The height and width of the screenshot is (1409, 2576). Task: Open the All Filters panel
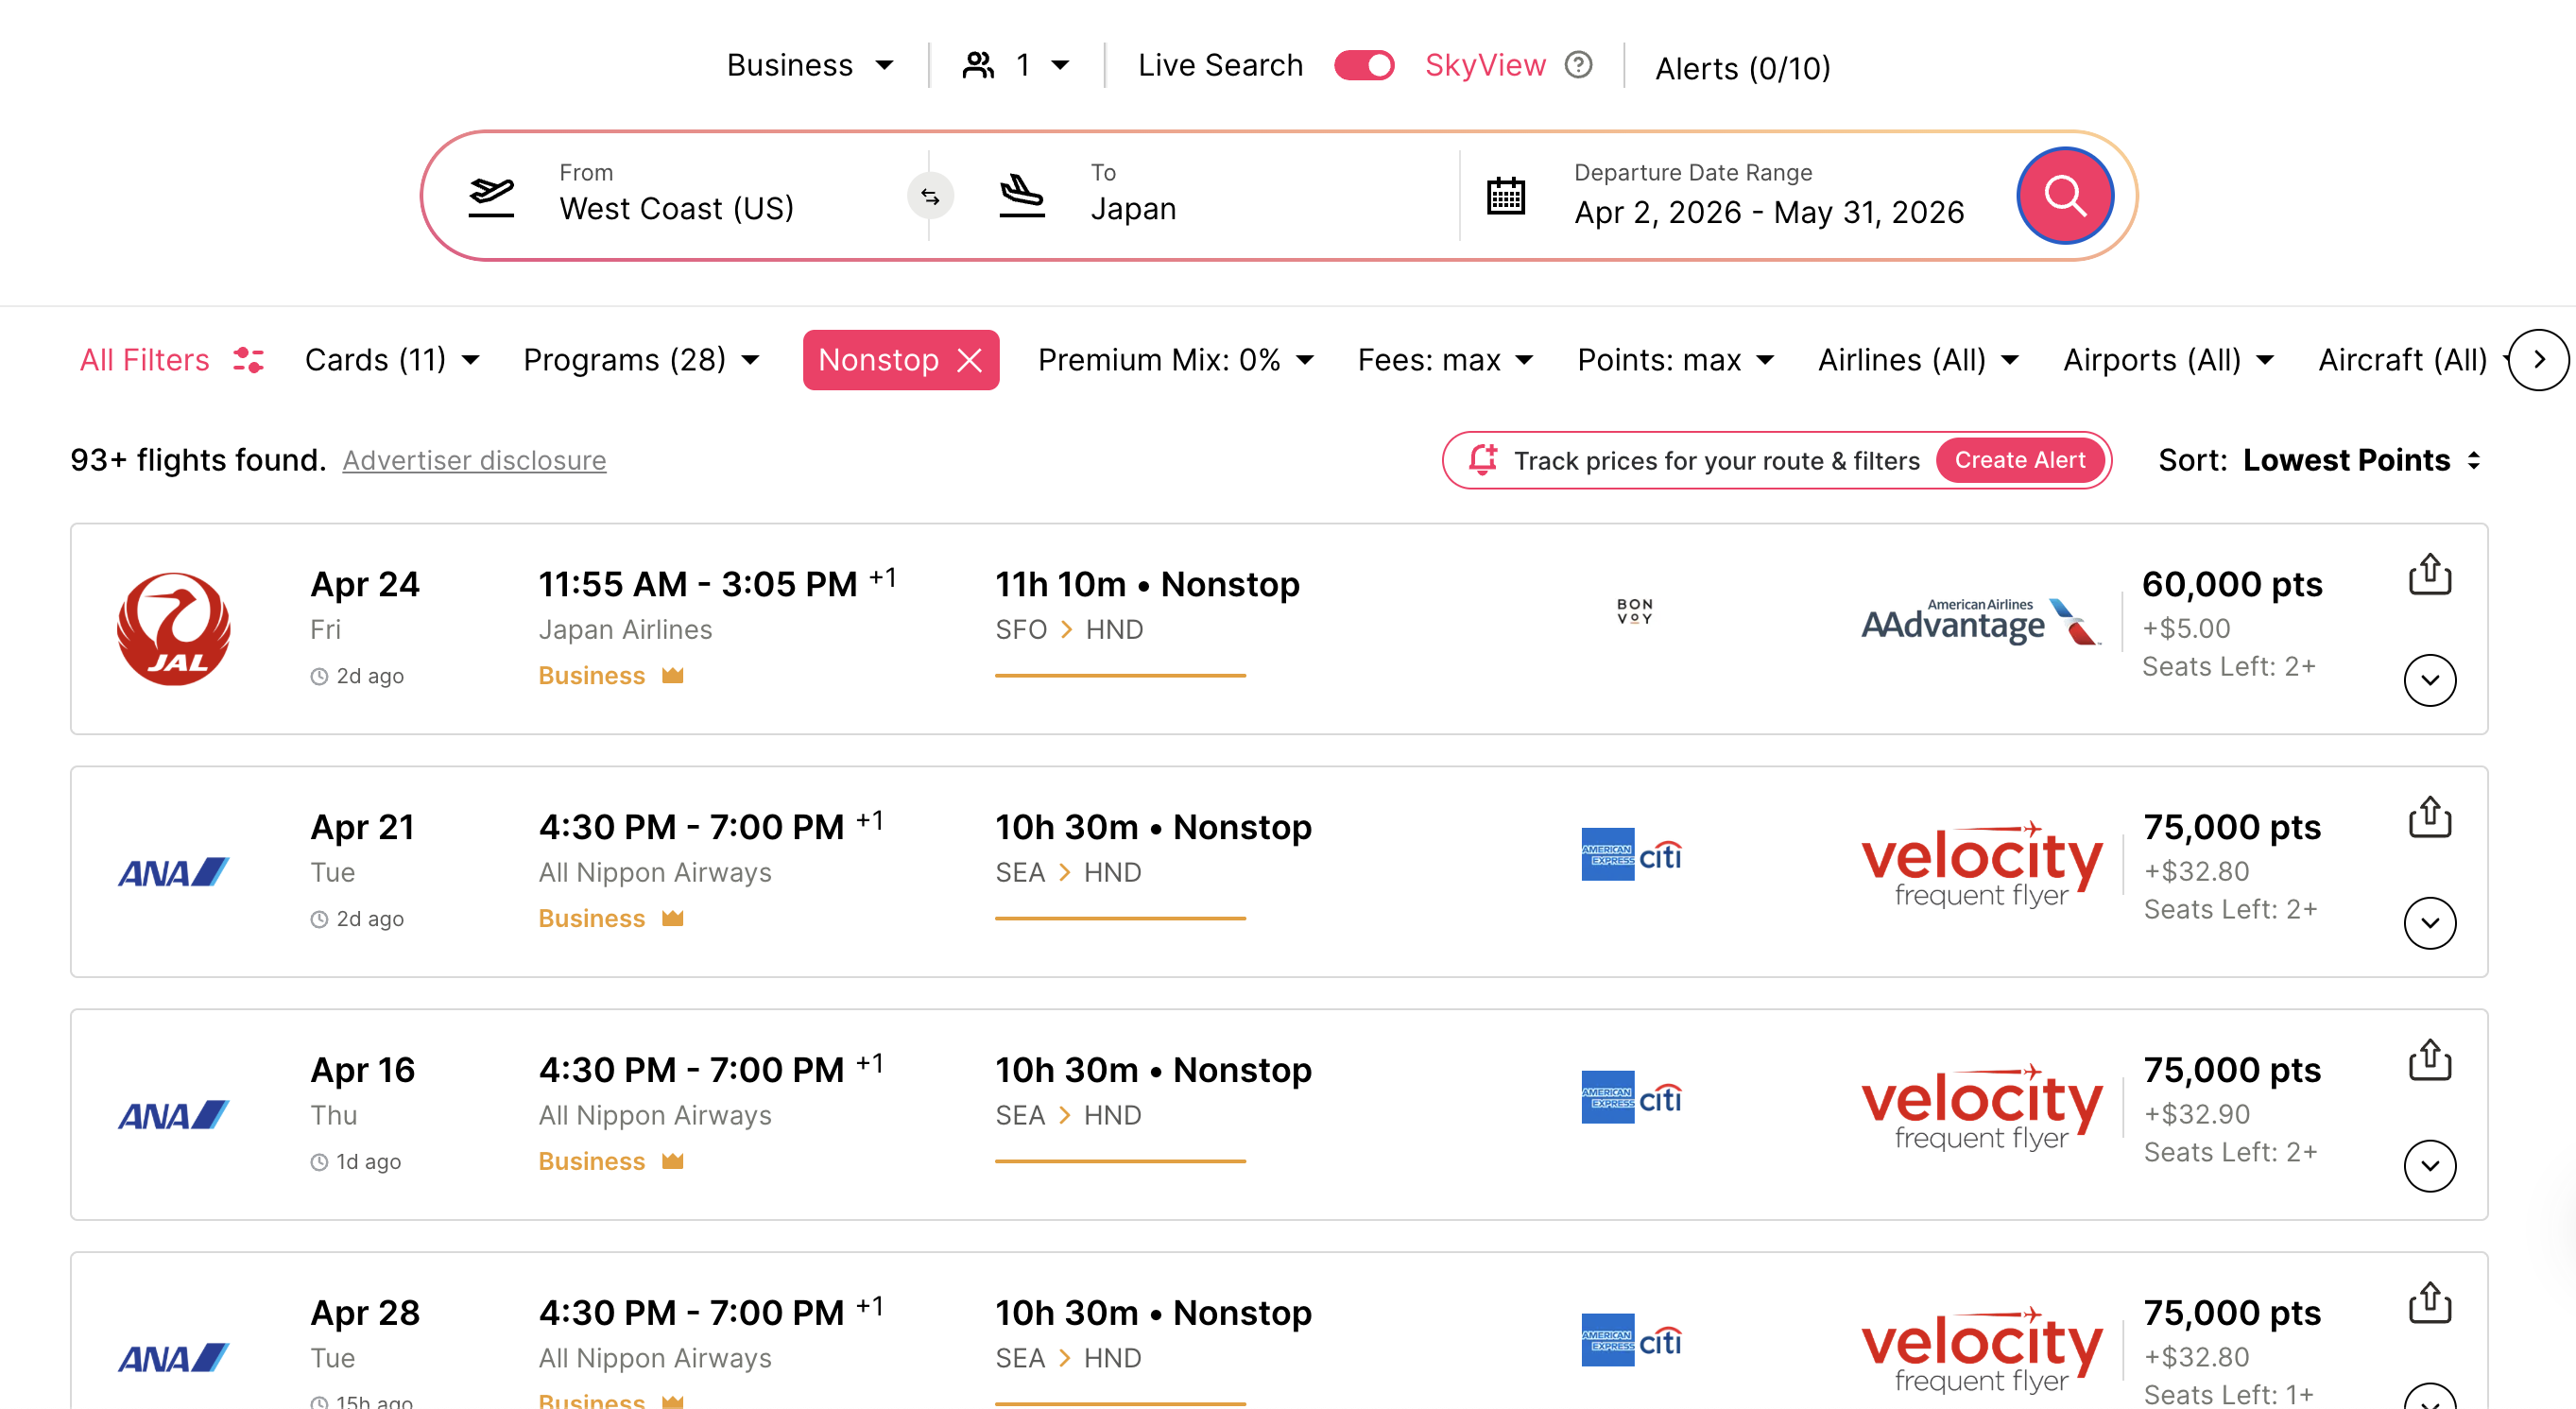(x=172, y=360)
